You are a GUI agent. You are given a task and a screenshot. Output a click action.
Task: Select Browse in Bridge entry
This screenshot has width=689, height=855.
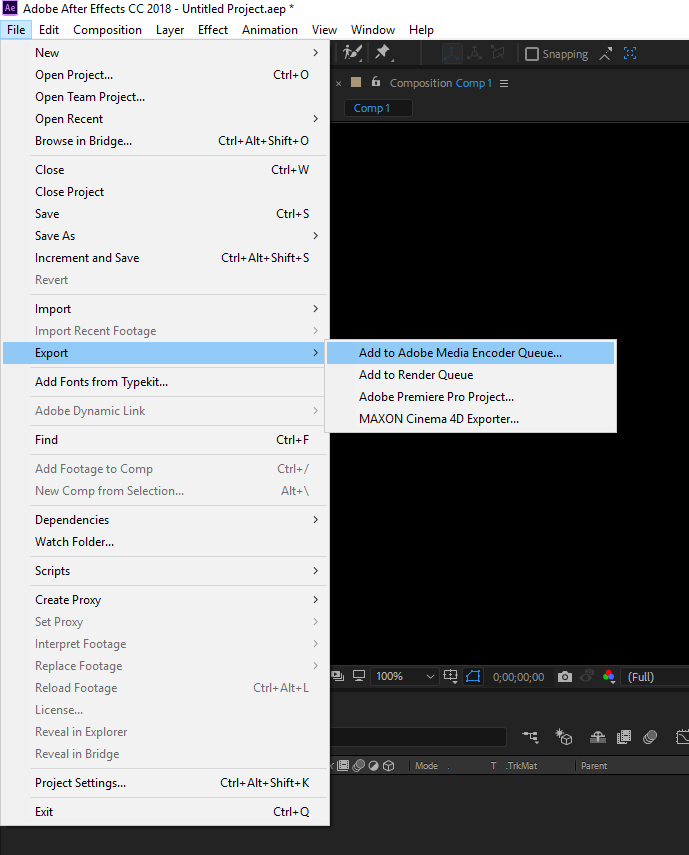point(166,141)
